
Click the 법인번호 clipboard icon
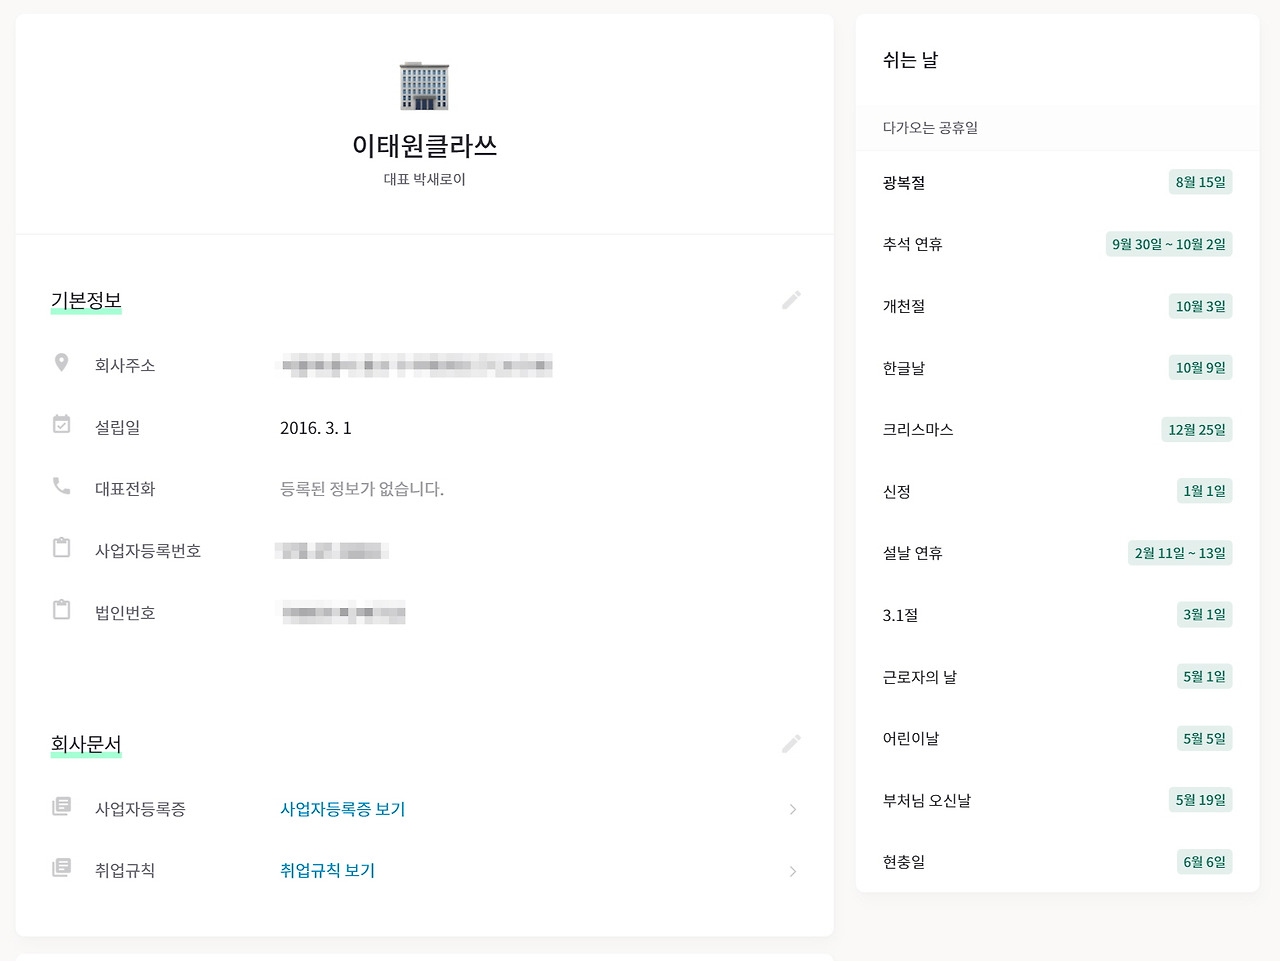[x=61, y=610]
